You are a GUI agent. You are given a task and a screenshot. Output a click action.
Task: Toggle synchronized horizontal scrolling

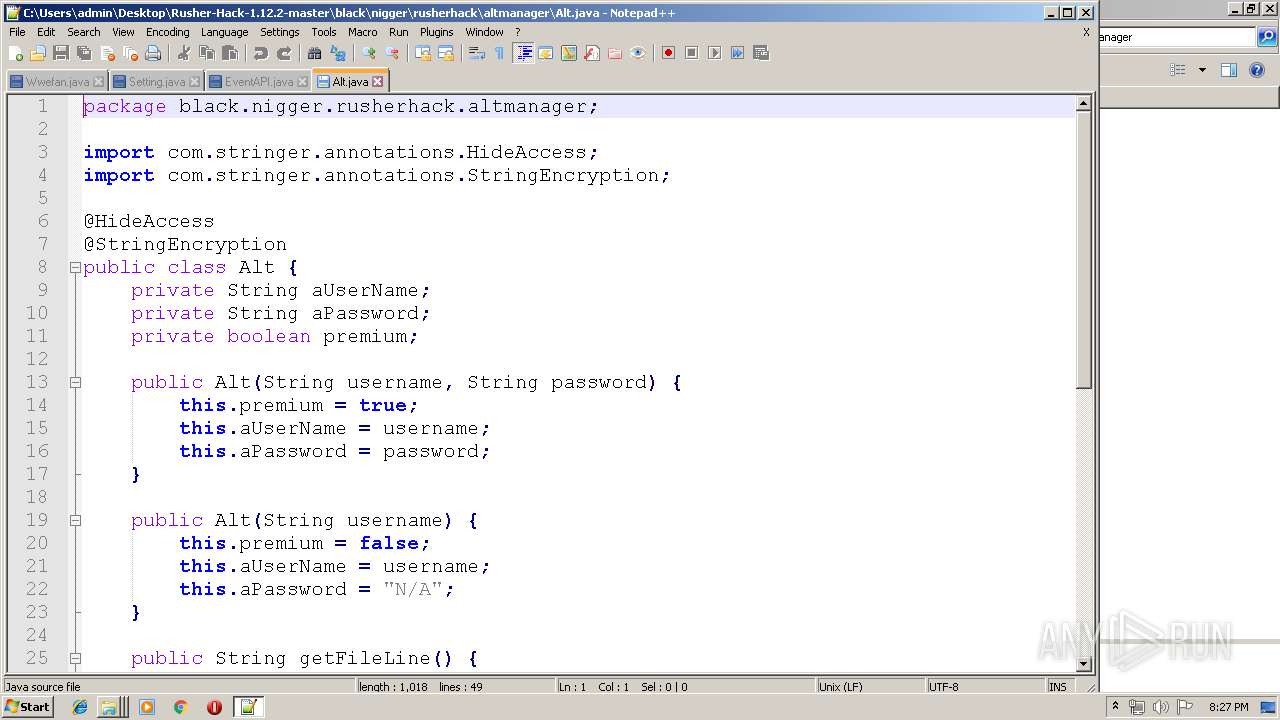point(446,53)
